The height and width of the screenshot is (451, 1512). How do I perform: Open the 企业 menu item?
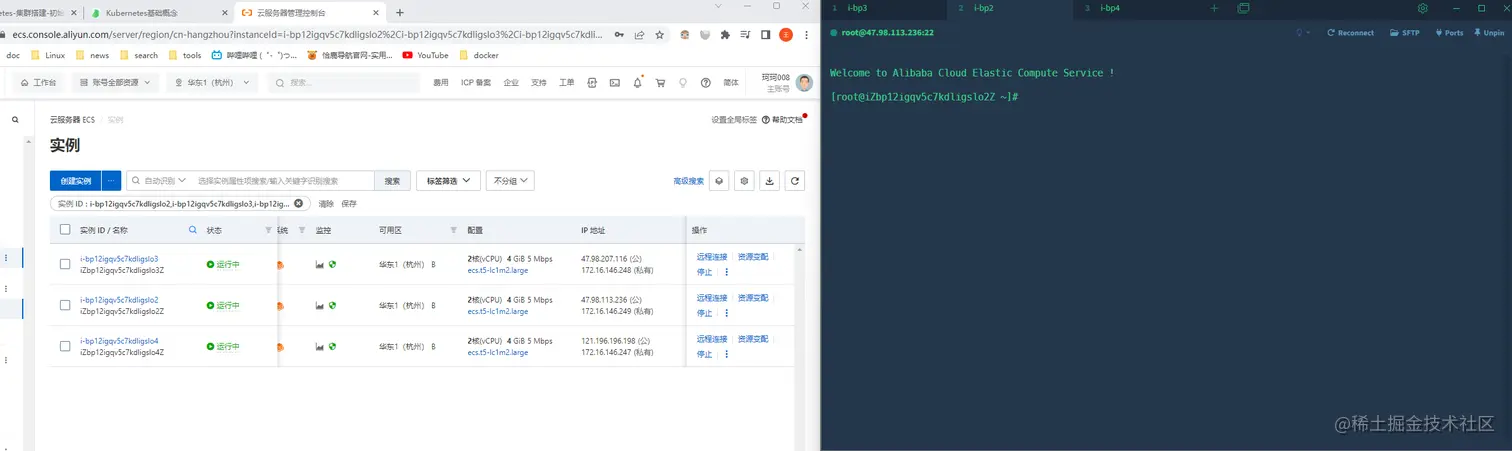511,83
